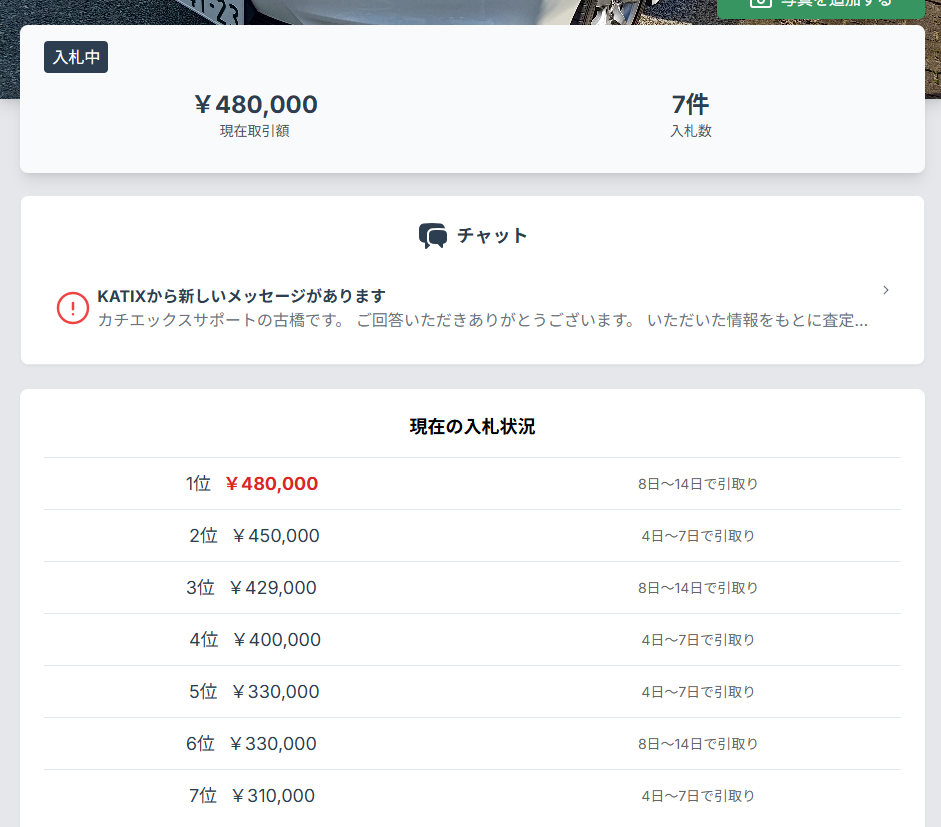Click the red exclamation alert icon
The height and width of the screenshot is (827, 941).
[73, 308]
